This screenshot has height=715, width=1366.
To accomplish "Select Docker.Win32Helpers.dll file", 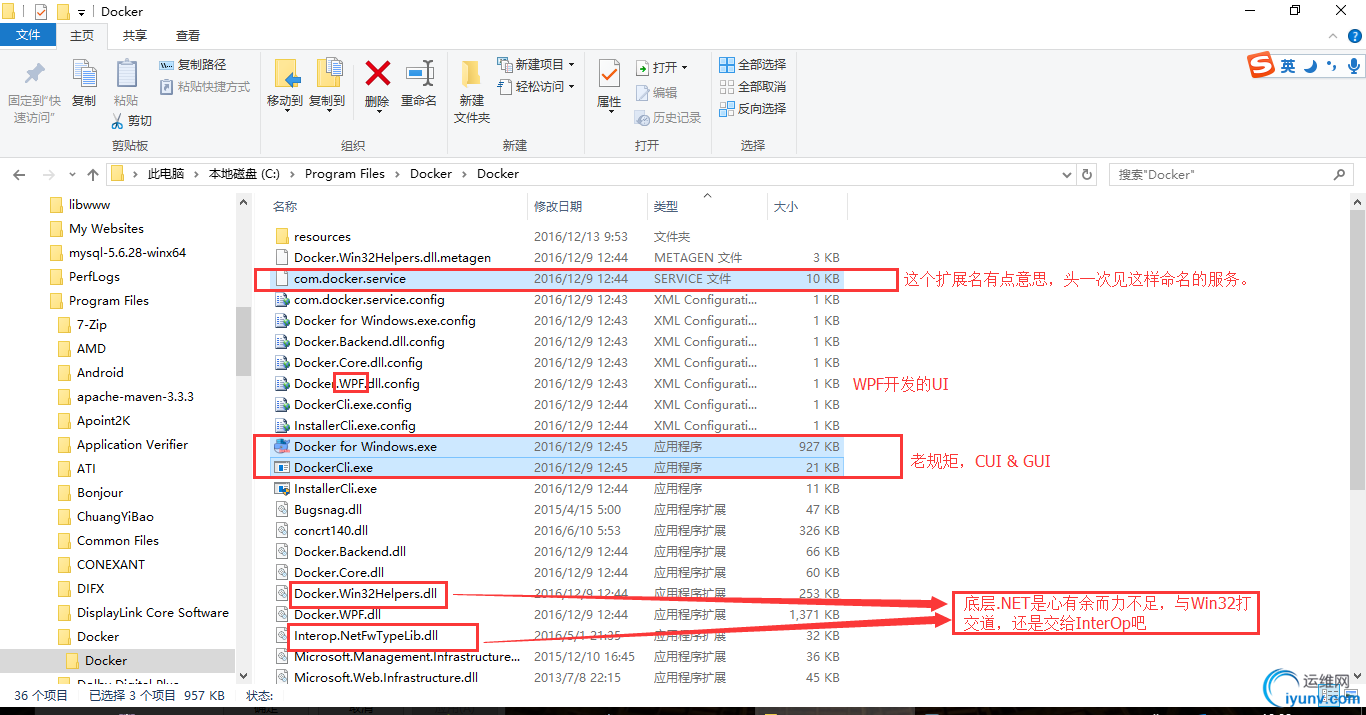I will (557, 593).
